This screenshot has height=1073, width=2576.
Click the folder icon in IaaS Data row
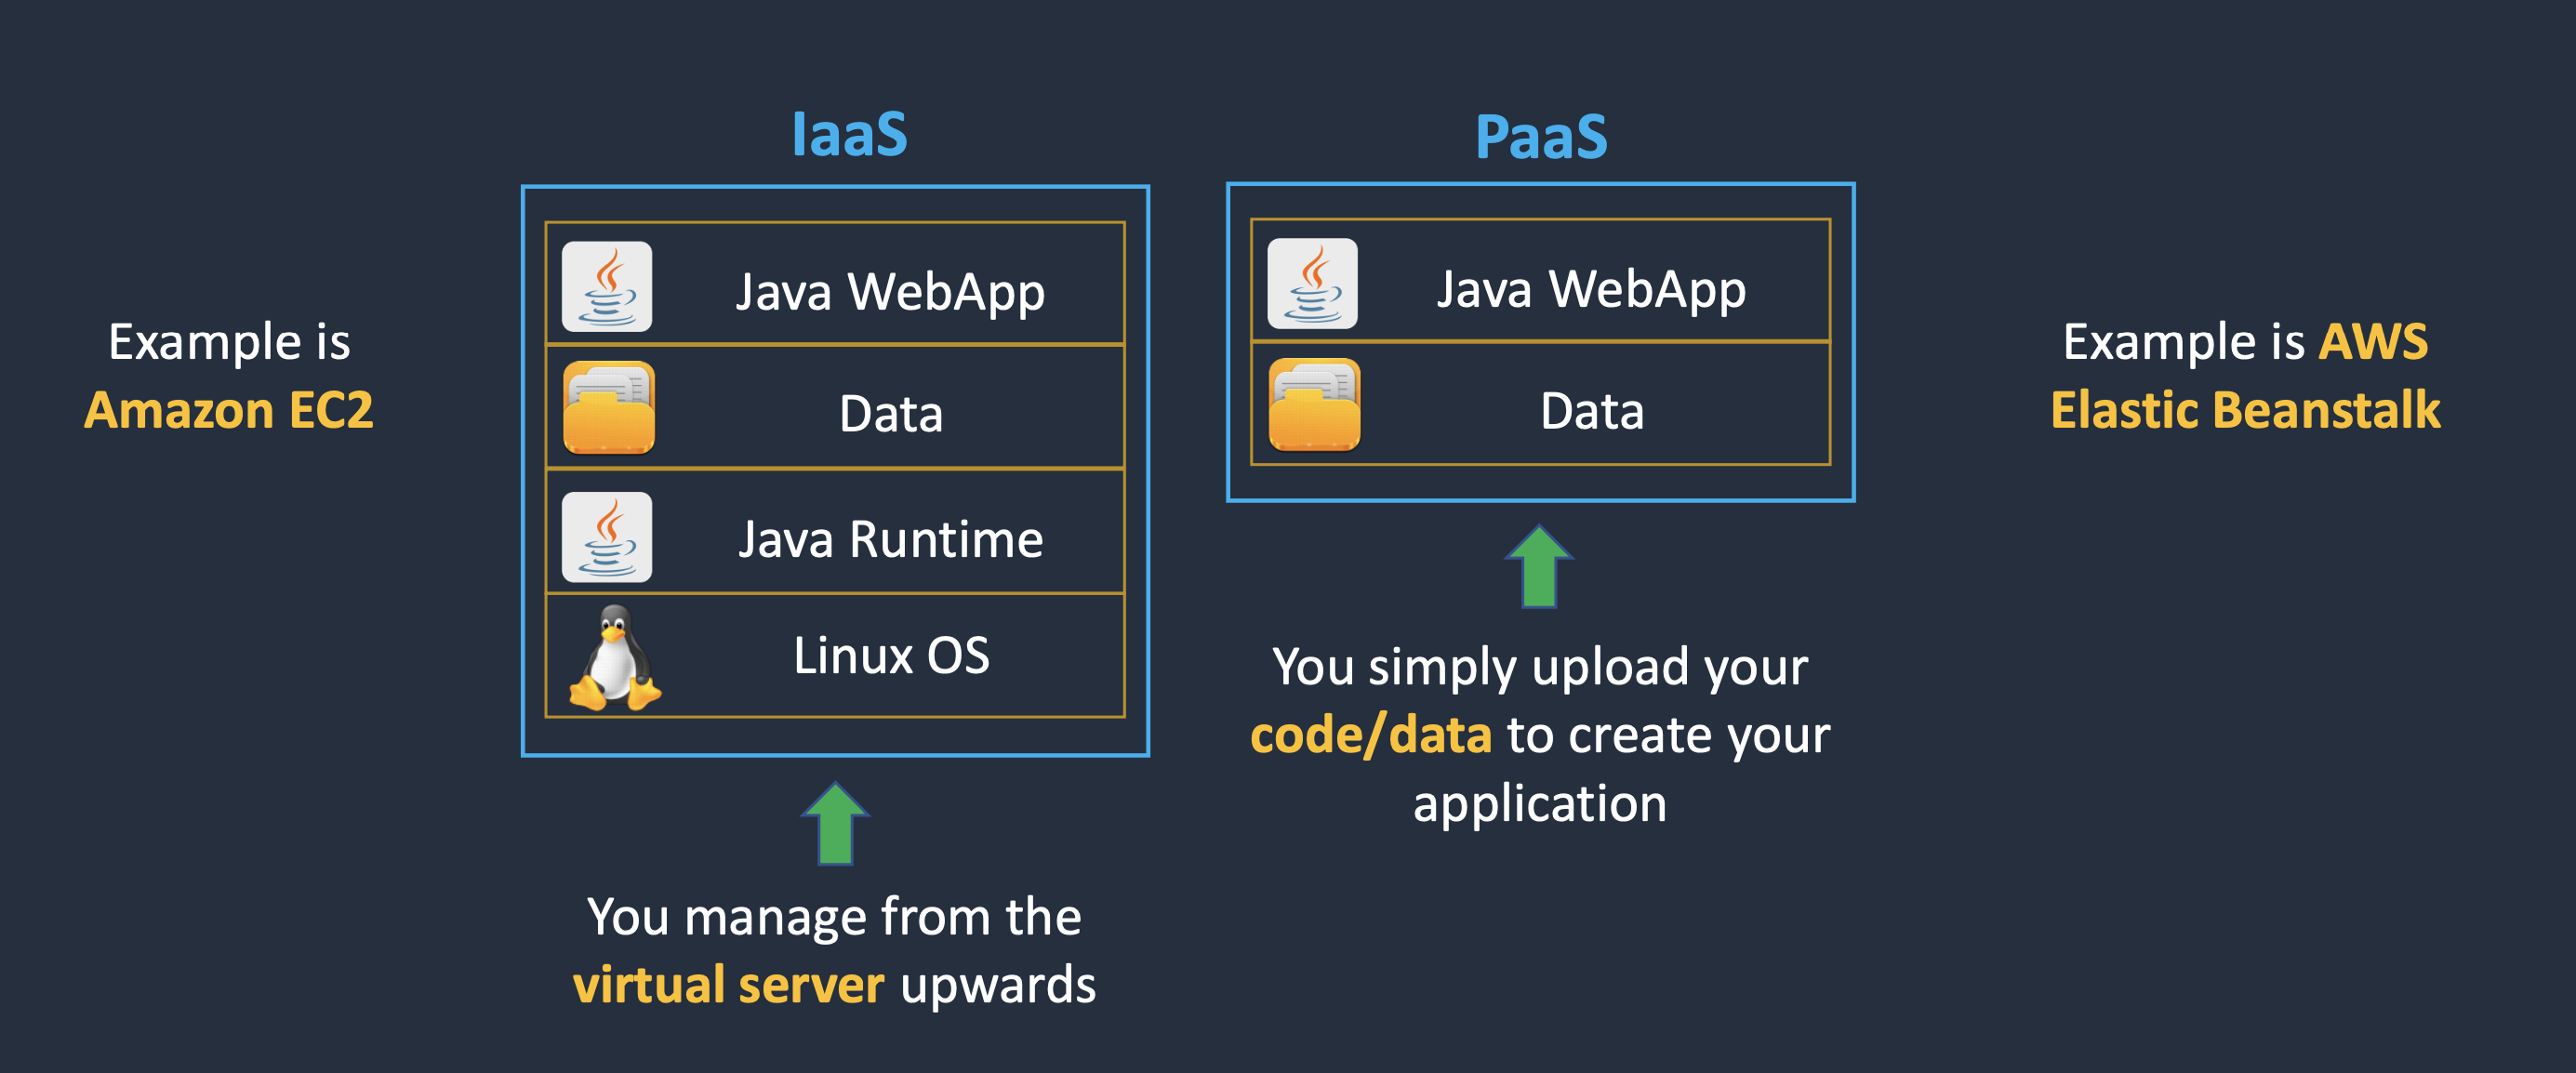(x=609, y=408)
